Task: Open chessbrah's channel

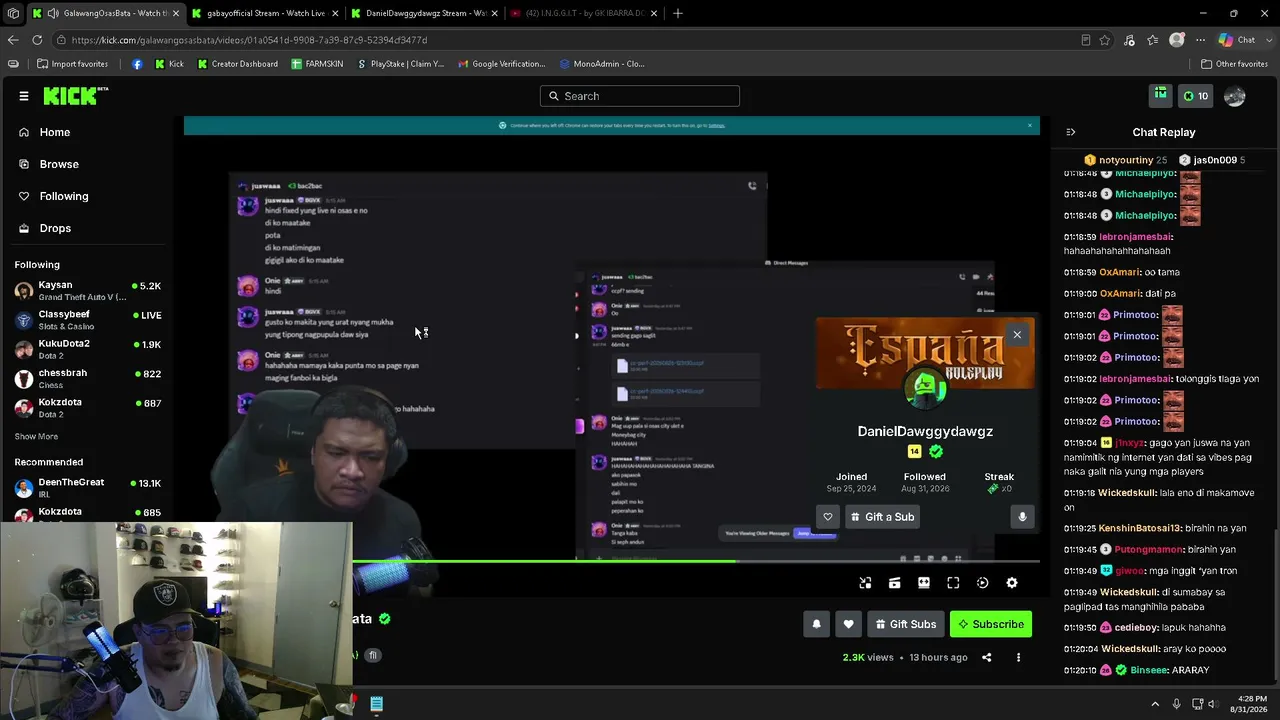Action: tap(88, 378)
